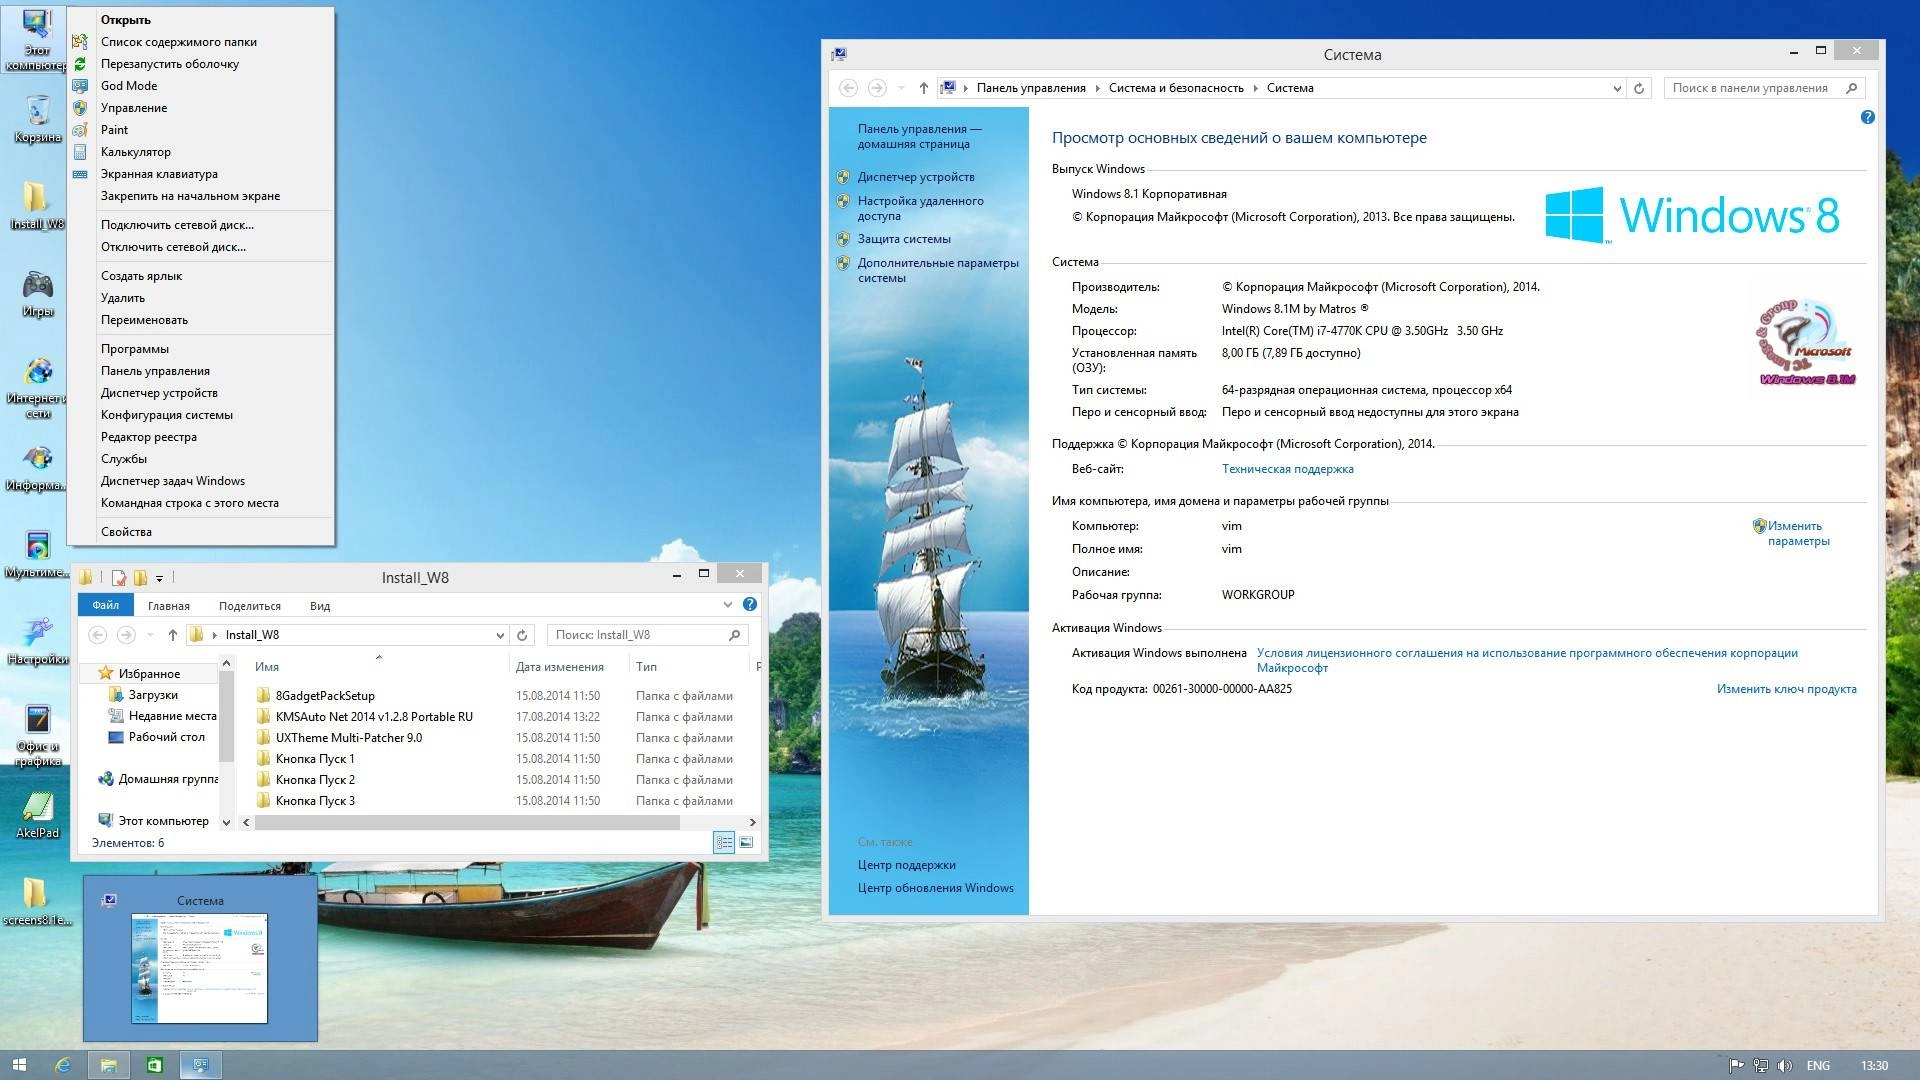
Task: Expand breadcrumb arrow after Панель управления
Action: [x=1097, y=88]
